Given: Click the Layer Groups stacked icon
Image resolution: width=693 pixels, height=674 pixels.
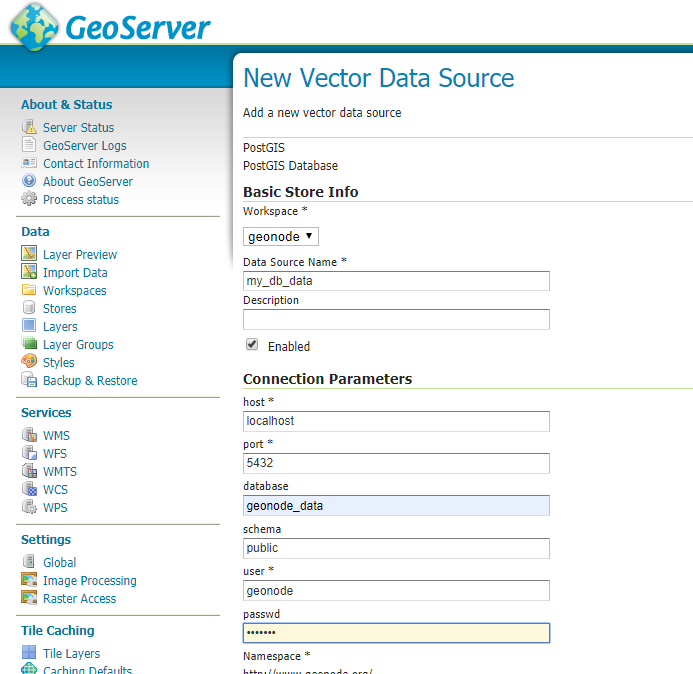Looking at the screenshot, I should click(x=29, y=343).
